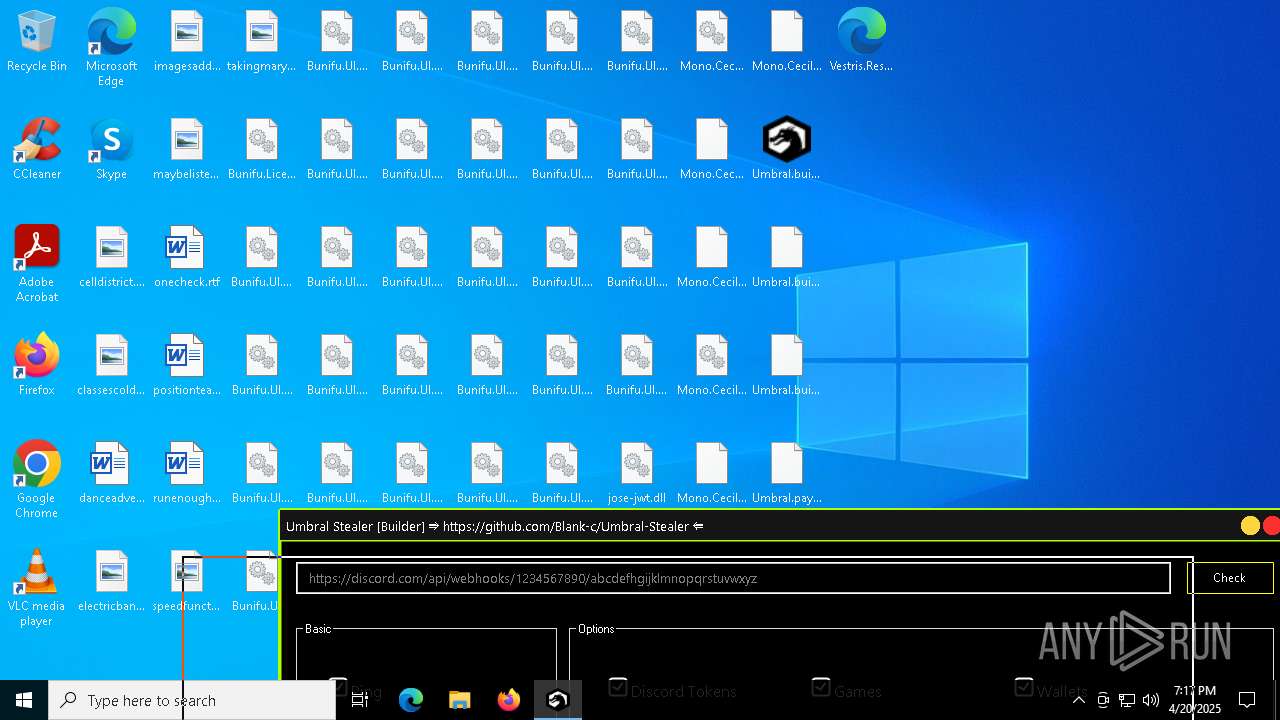
Task: Select the celldistrict image file
Action: point(112,258)
